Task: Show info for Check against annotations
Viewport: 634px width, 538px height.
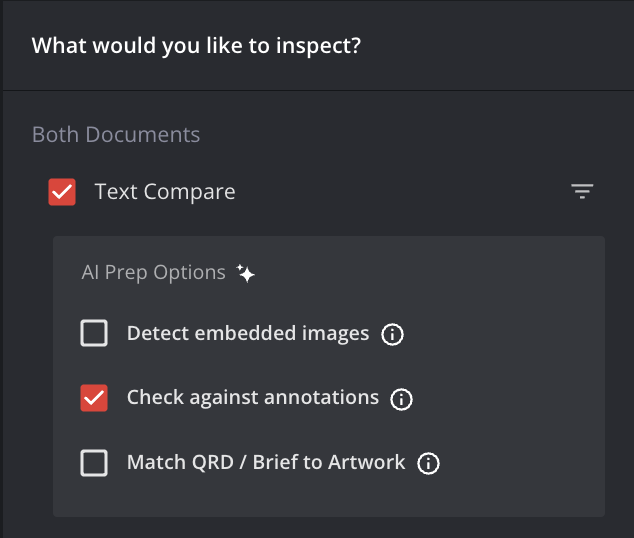Action: click(402, 399)
